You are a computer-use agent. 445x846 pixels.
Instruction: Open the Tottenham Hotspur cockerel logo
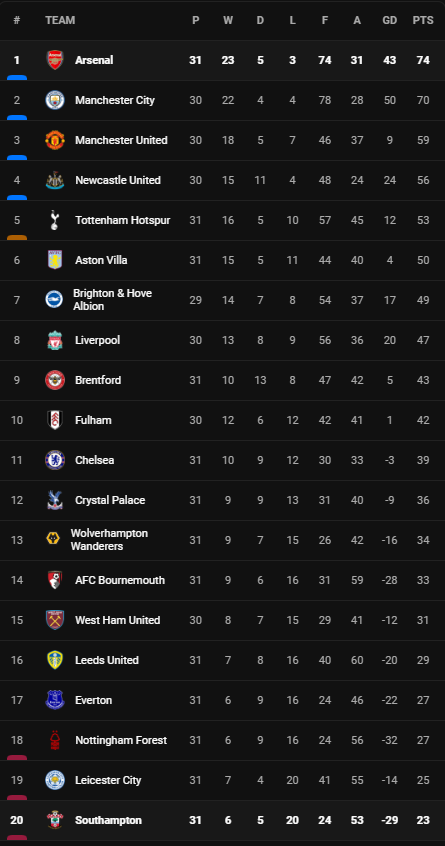pyautogui.click(x=54, y=220)
